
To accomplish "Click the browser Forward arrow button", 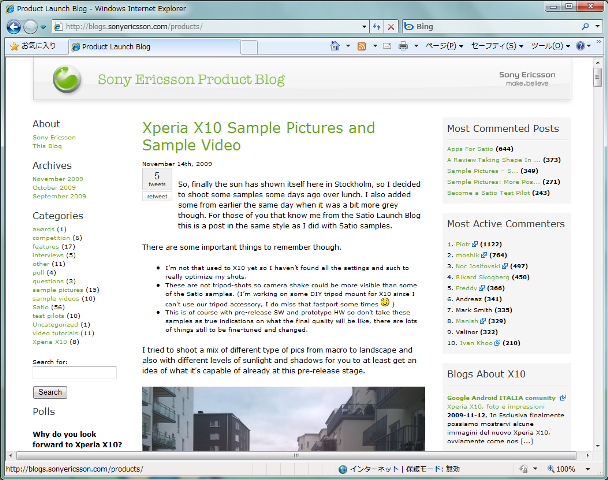I will tap(31, 27).
